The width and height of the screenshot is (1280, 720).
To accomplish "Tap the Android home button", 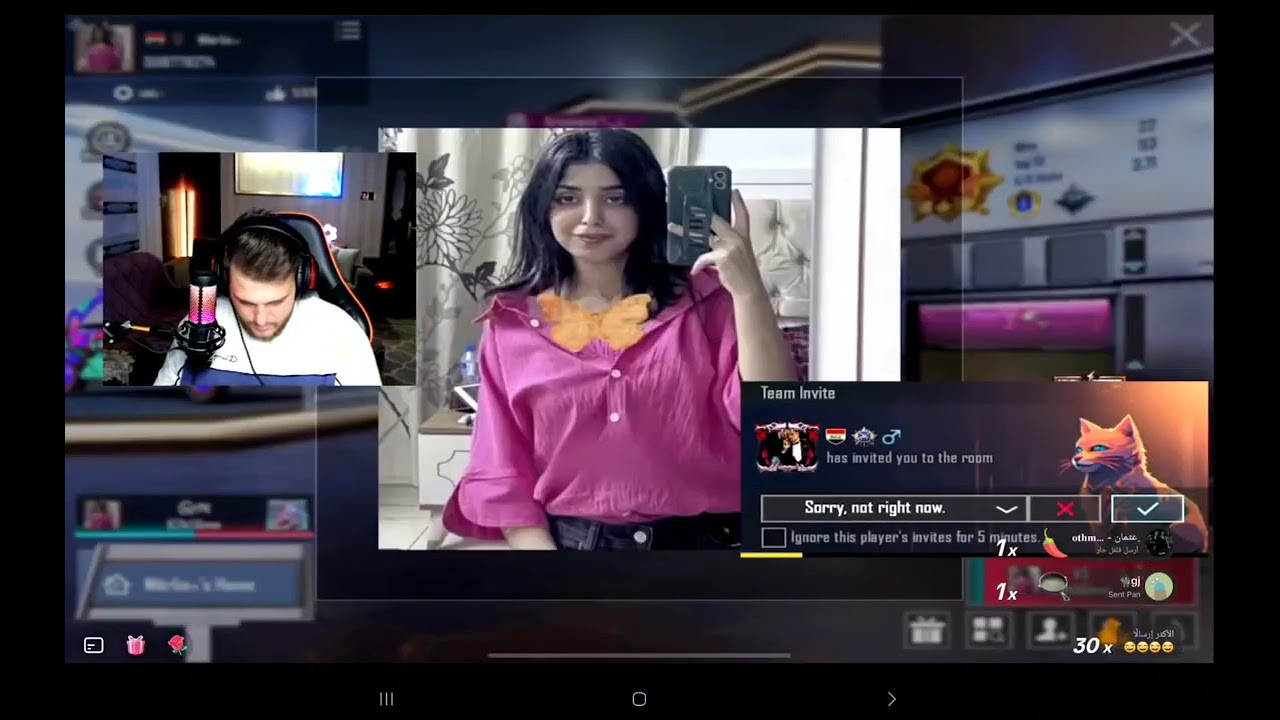I will pos(639,699).
